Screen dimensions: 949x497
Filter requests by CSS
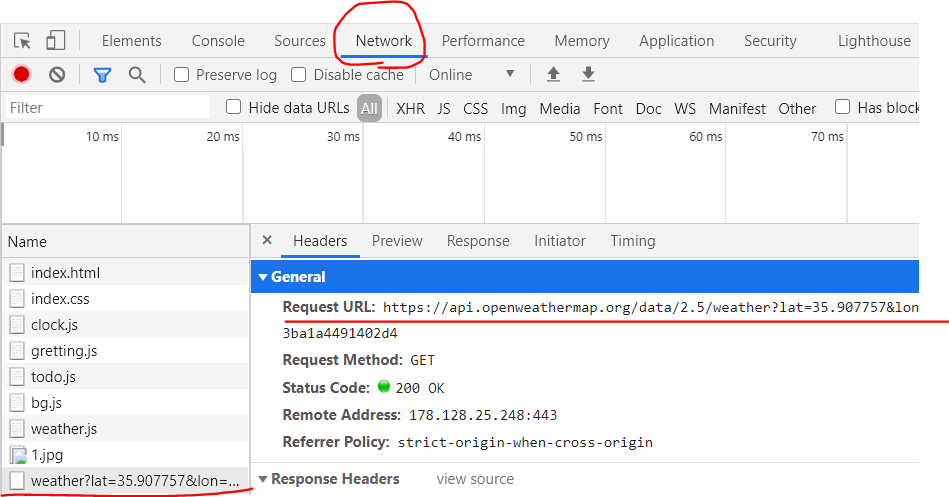pyautogui.click(x=475, y=108)
